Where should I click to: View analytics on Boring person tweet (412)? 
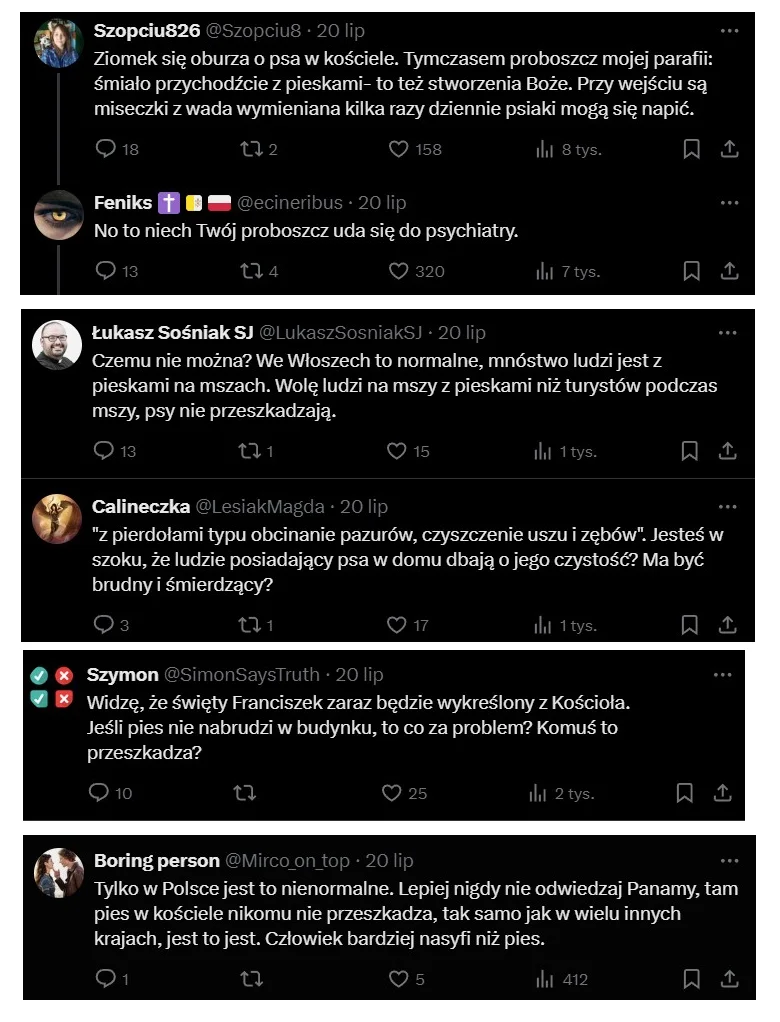545,979
